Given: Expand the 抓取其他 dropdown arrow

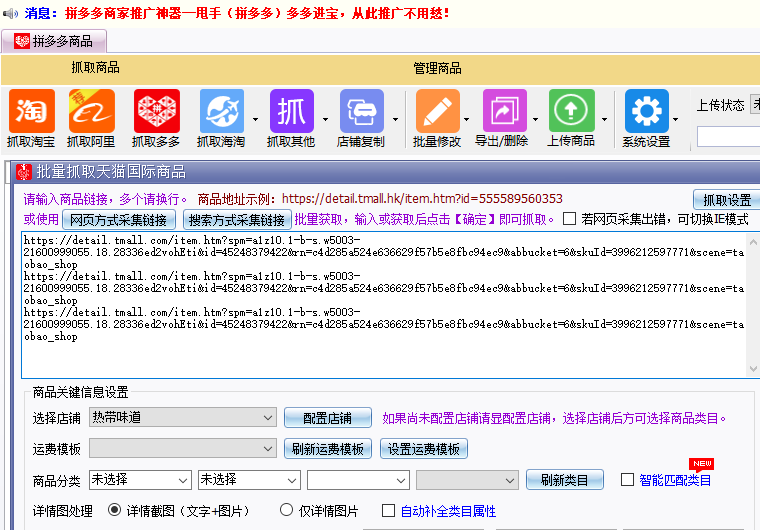Looking at the screenshot, I should tap(325, 119).
